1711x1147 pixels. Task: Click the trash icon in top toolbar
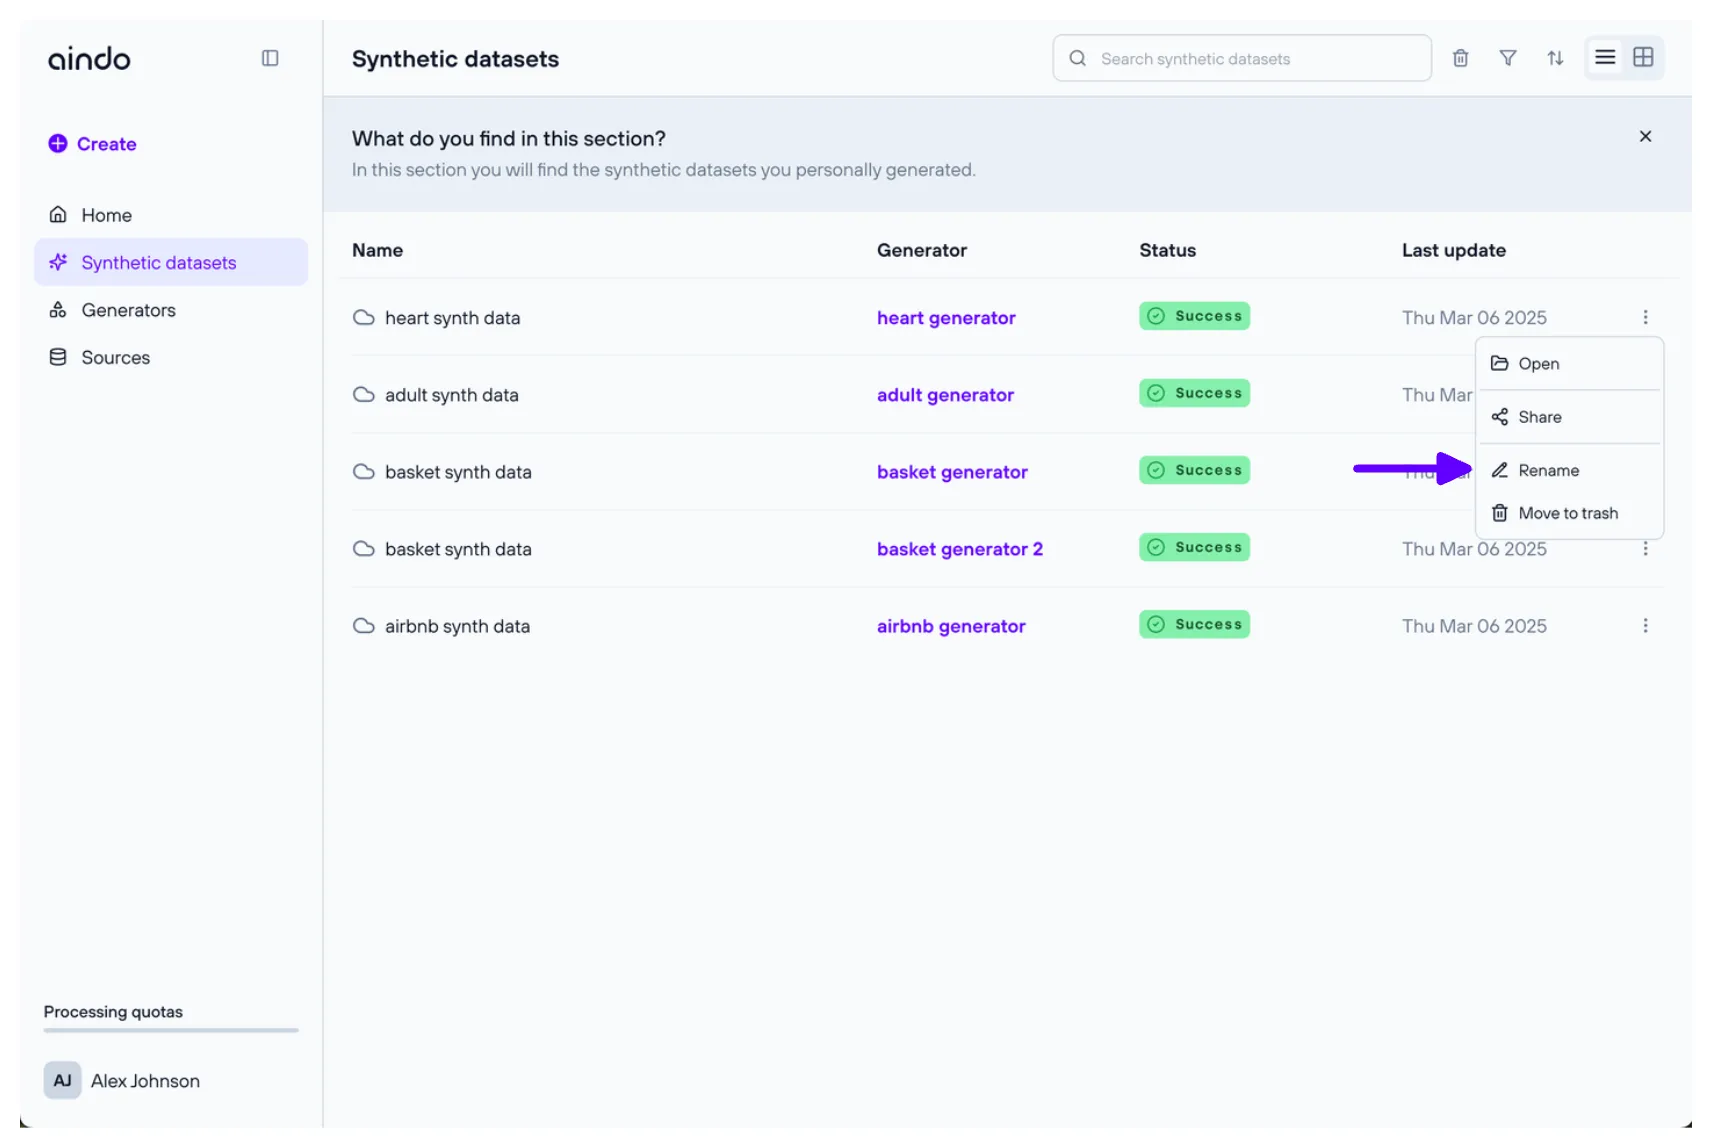click(1460, 58)
